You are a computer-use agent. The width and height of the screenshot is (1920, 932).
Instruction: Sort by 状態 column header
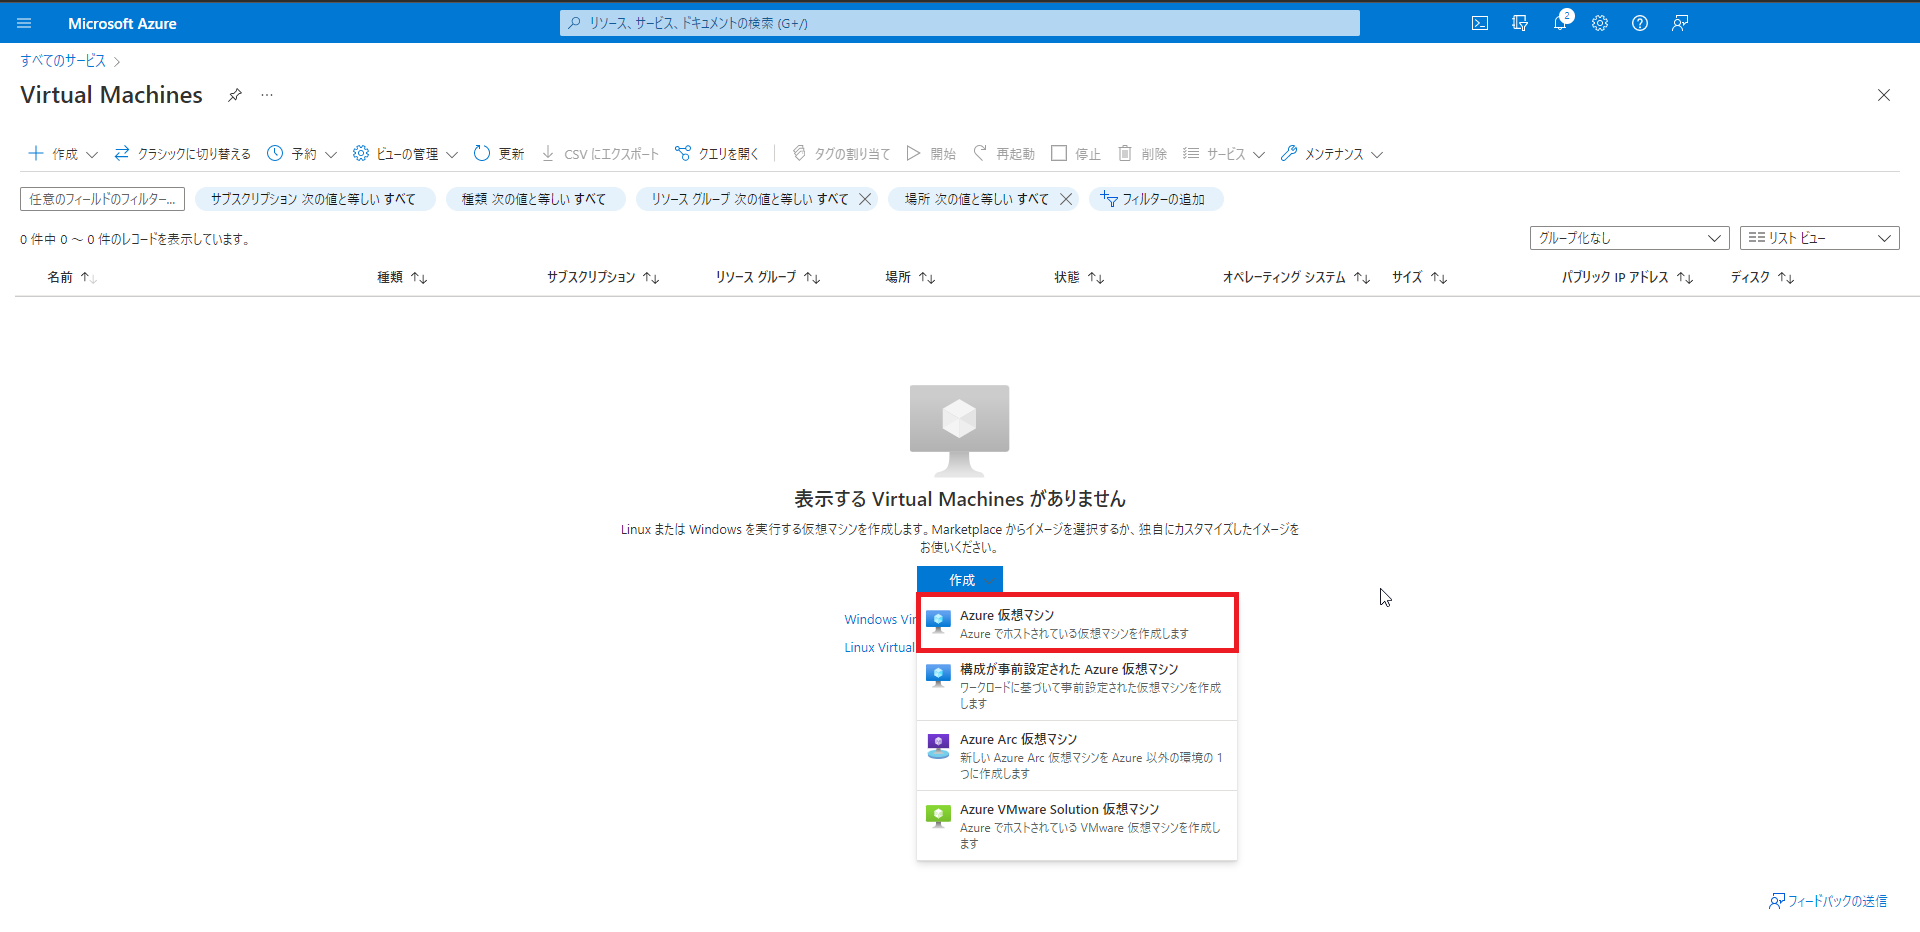(x=1079, y=277)
